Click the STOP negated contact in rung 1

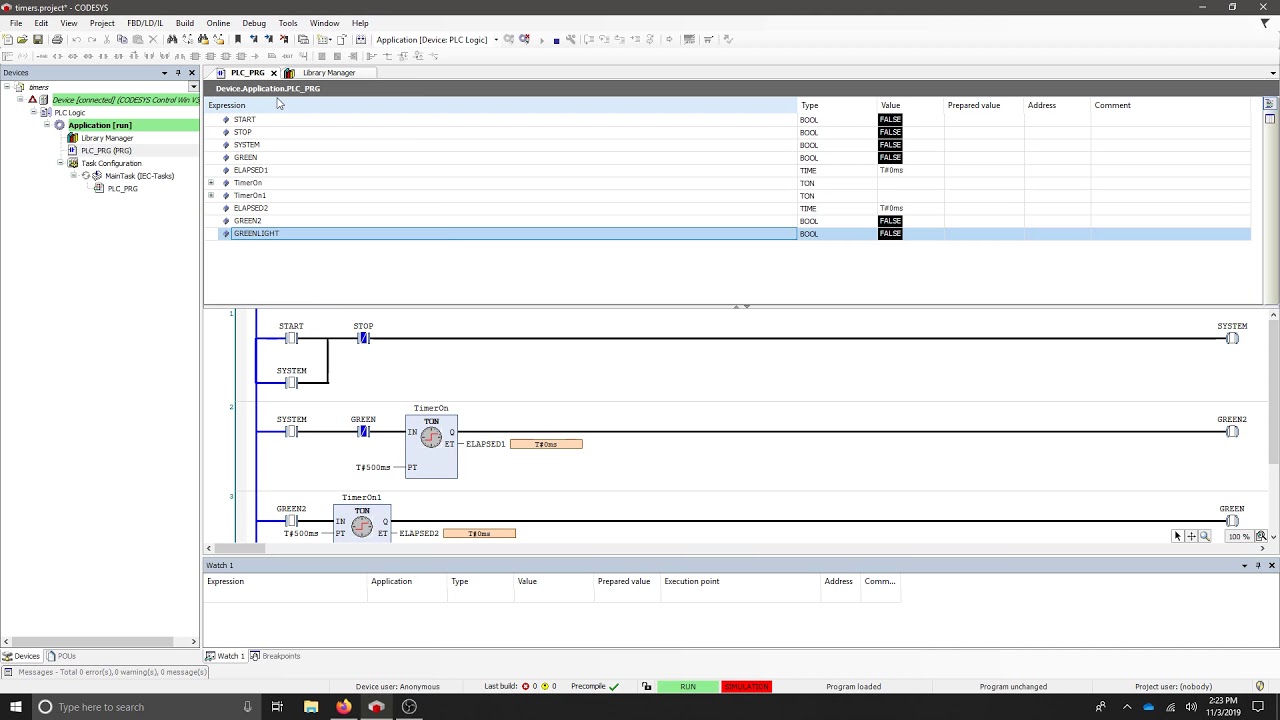pos(363,338)
